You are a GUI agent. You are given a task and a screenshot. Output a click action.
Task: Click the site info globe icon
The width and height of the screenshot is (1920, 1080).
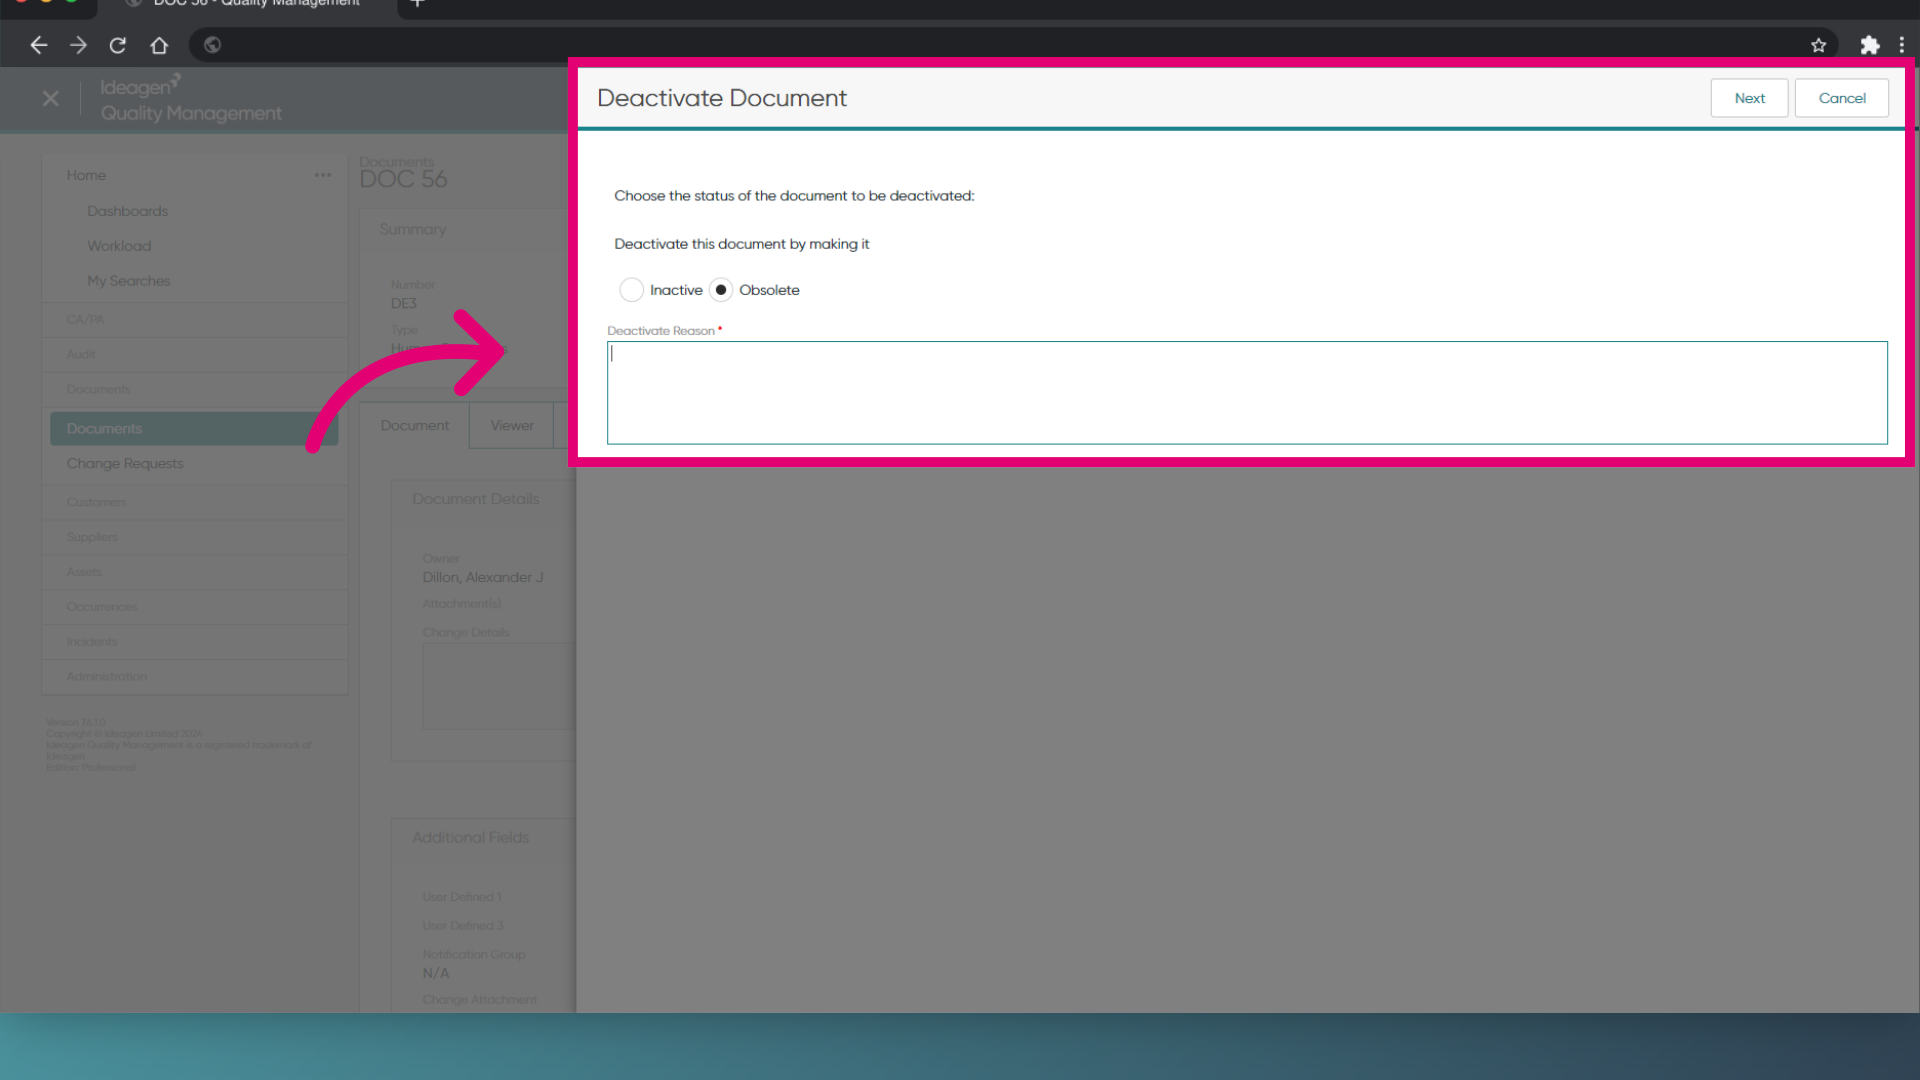coord(212,45)
